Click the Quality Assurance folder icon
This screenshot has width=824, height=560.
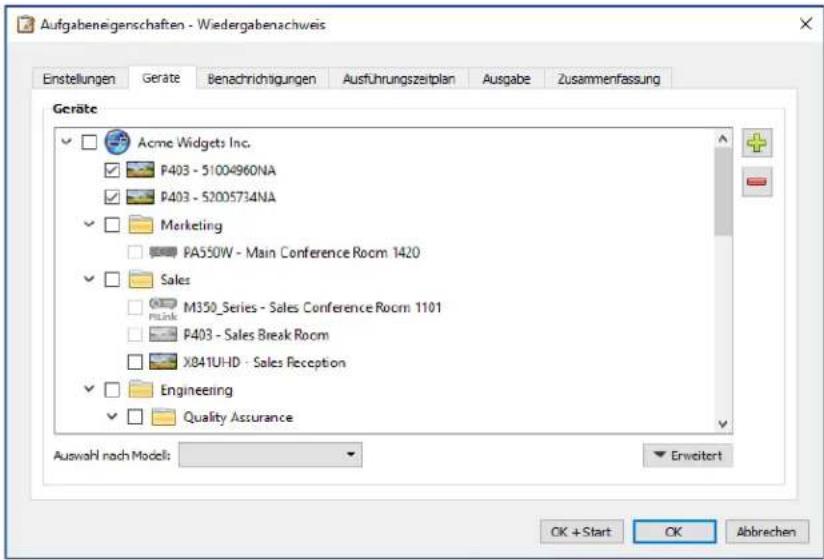click(163, 417)
